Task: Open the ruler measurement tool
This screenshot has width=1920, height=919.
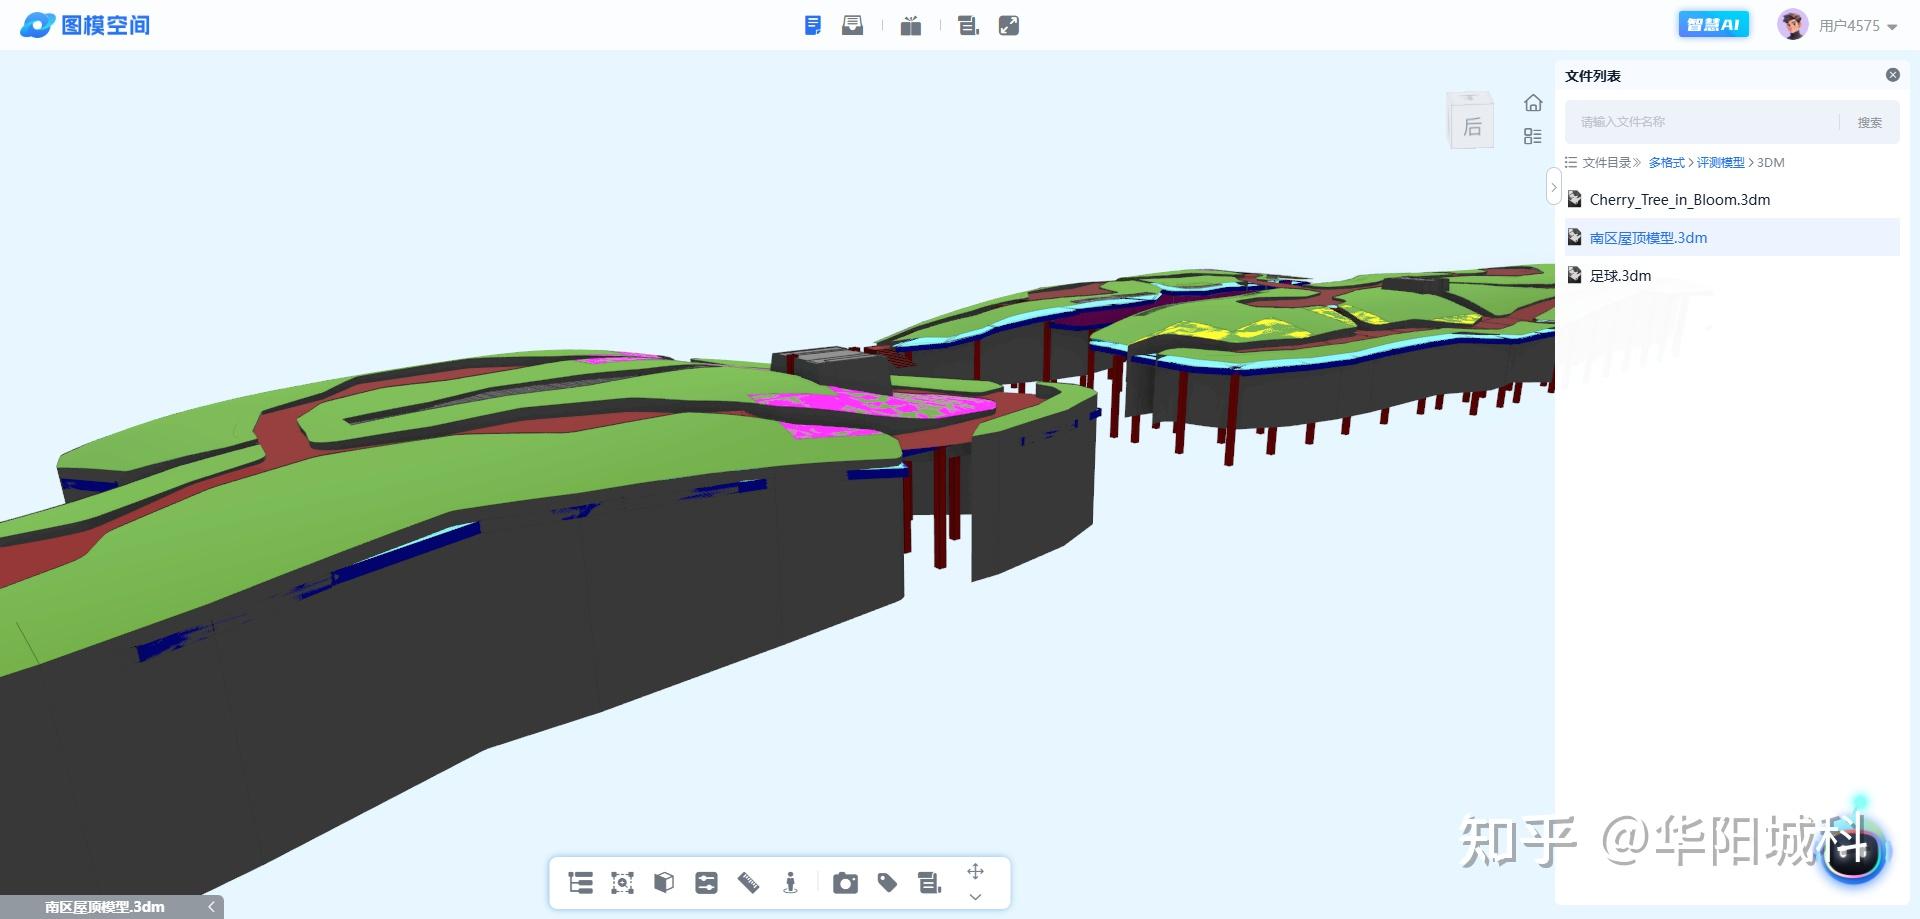Action: 748,883
